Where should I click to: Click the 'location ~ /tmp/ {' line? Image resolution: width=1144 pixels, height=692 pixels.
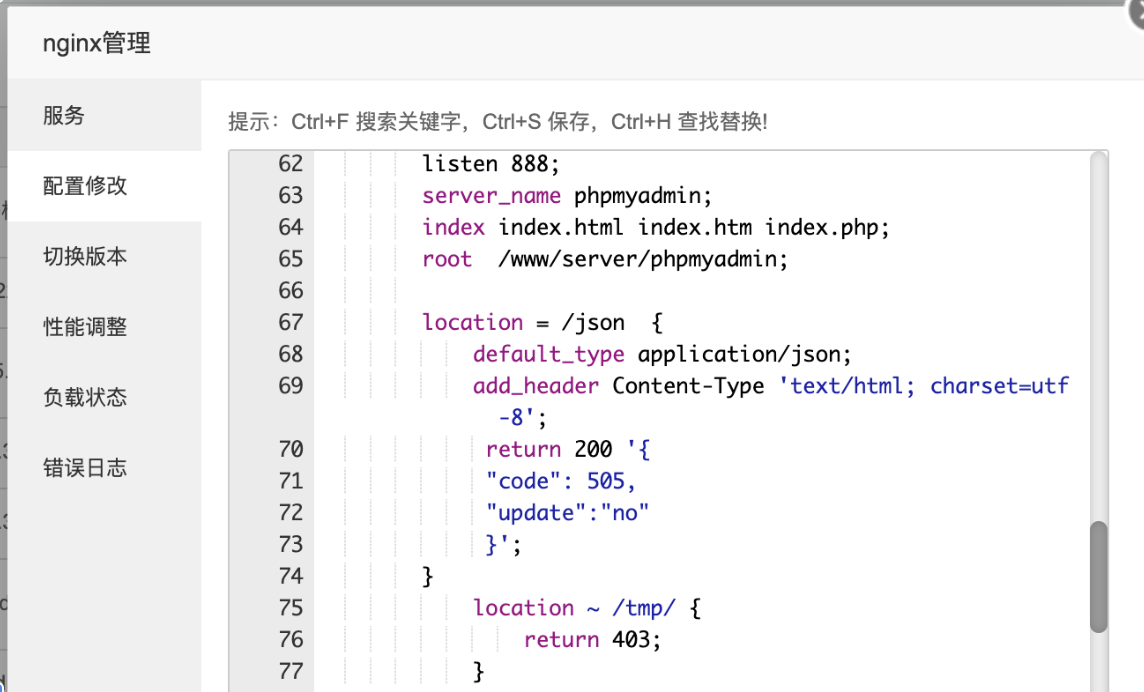(x=587, y=607)
